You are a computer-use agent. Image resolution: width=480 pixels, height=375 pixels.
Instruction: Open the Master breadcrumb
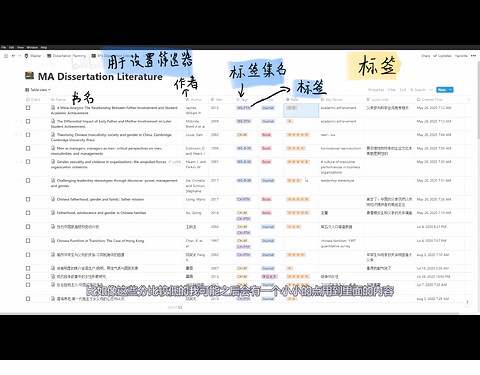coord(33,56)
